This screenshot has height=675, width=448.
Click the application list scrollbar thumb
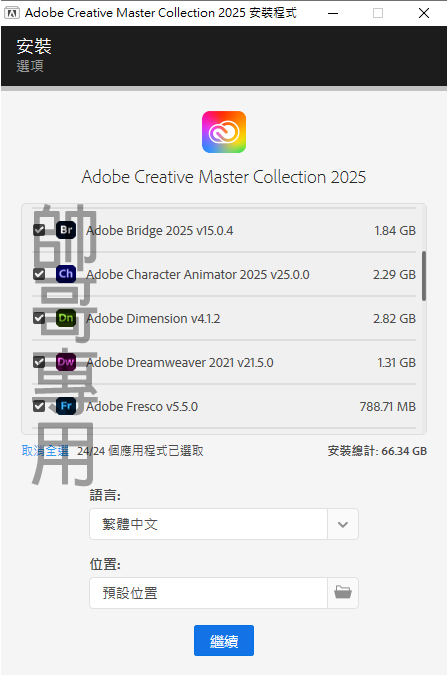tap(424, 276)
